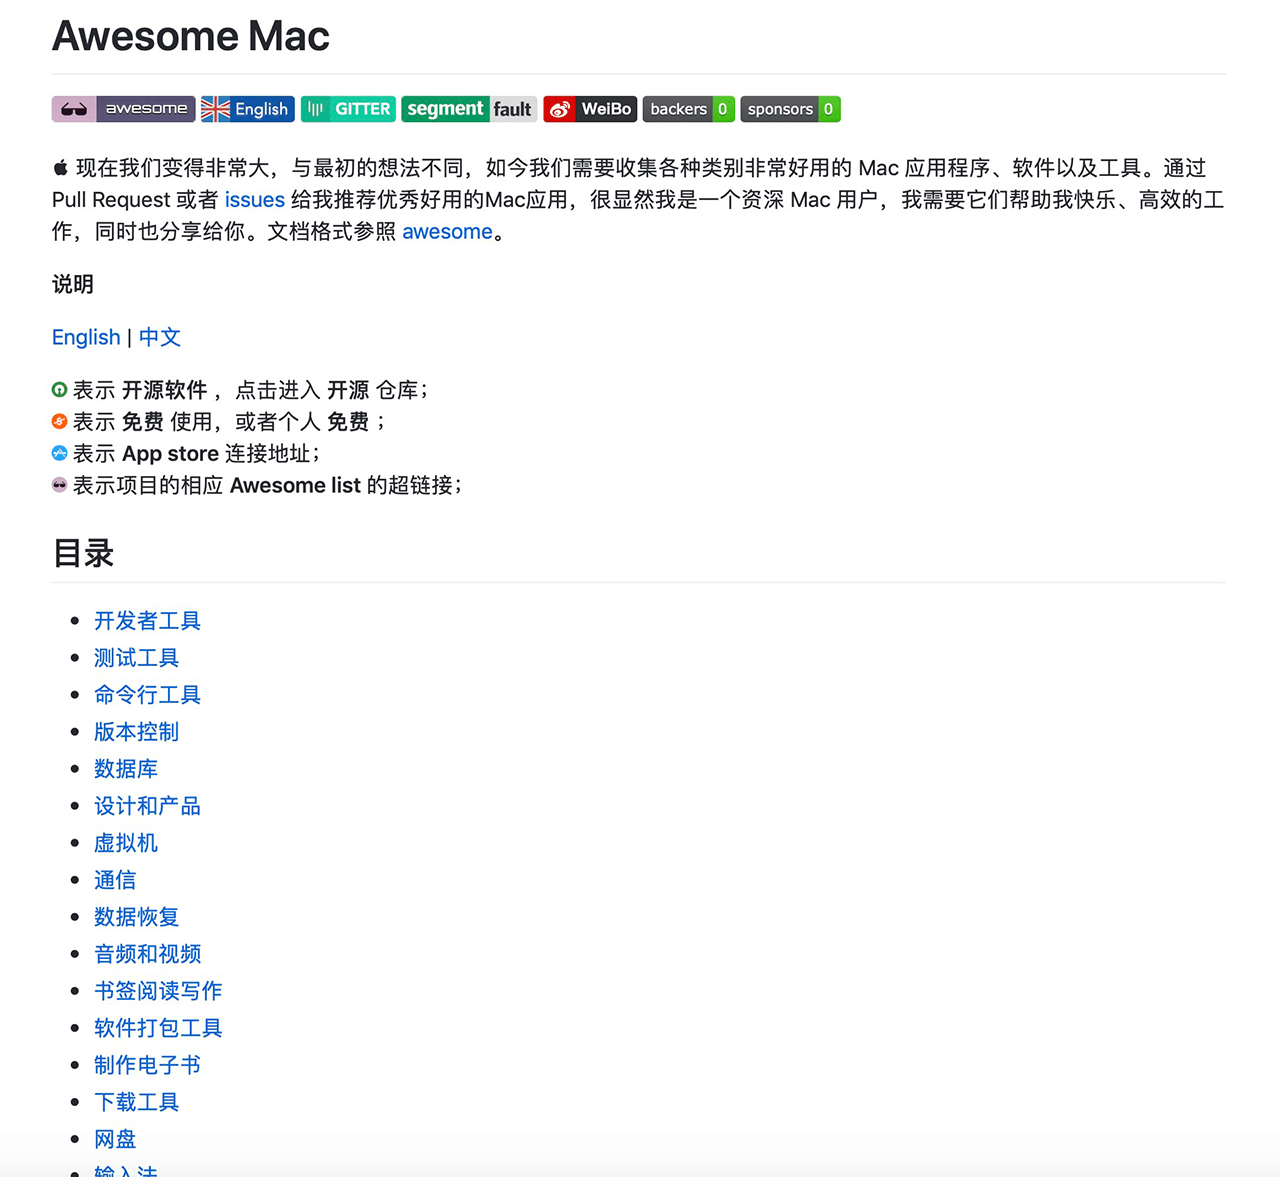Open the 版本控制 contents entry

pyautogui.click(x=136, y=732)
